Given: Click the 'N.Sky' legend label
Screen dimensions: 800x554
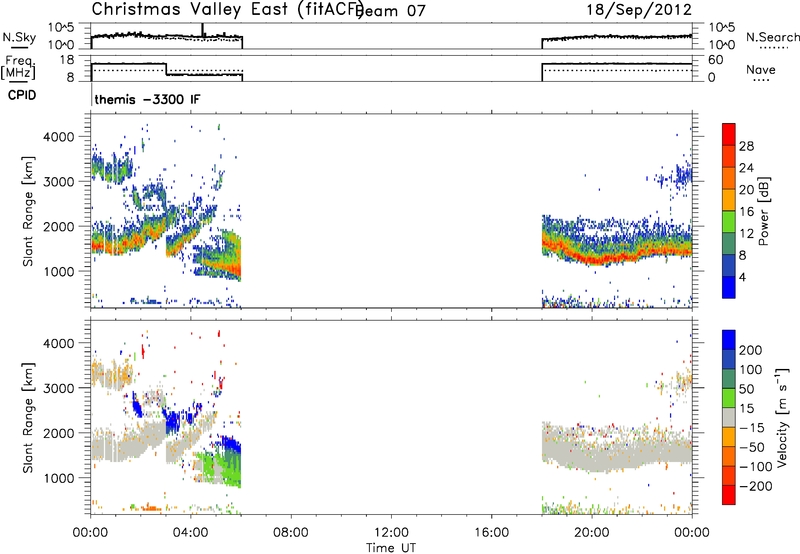Looking at the screenshot, I should [x=19, y=37].
